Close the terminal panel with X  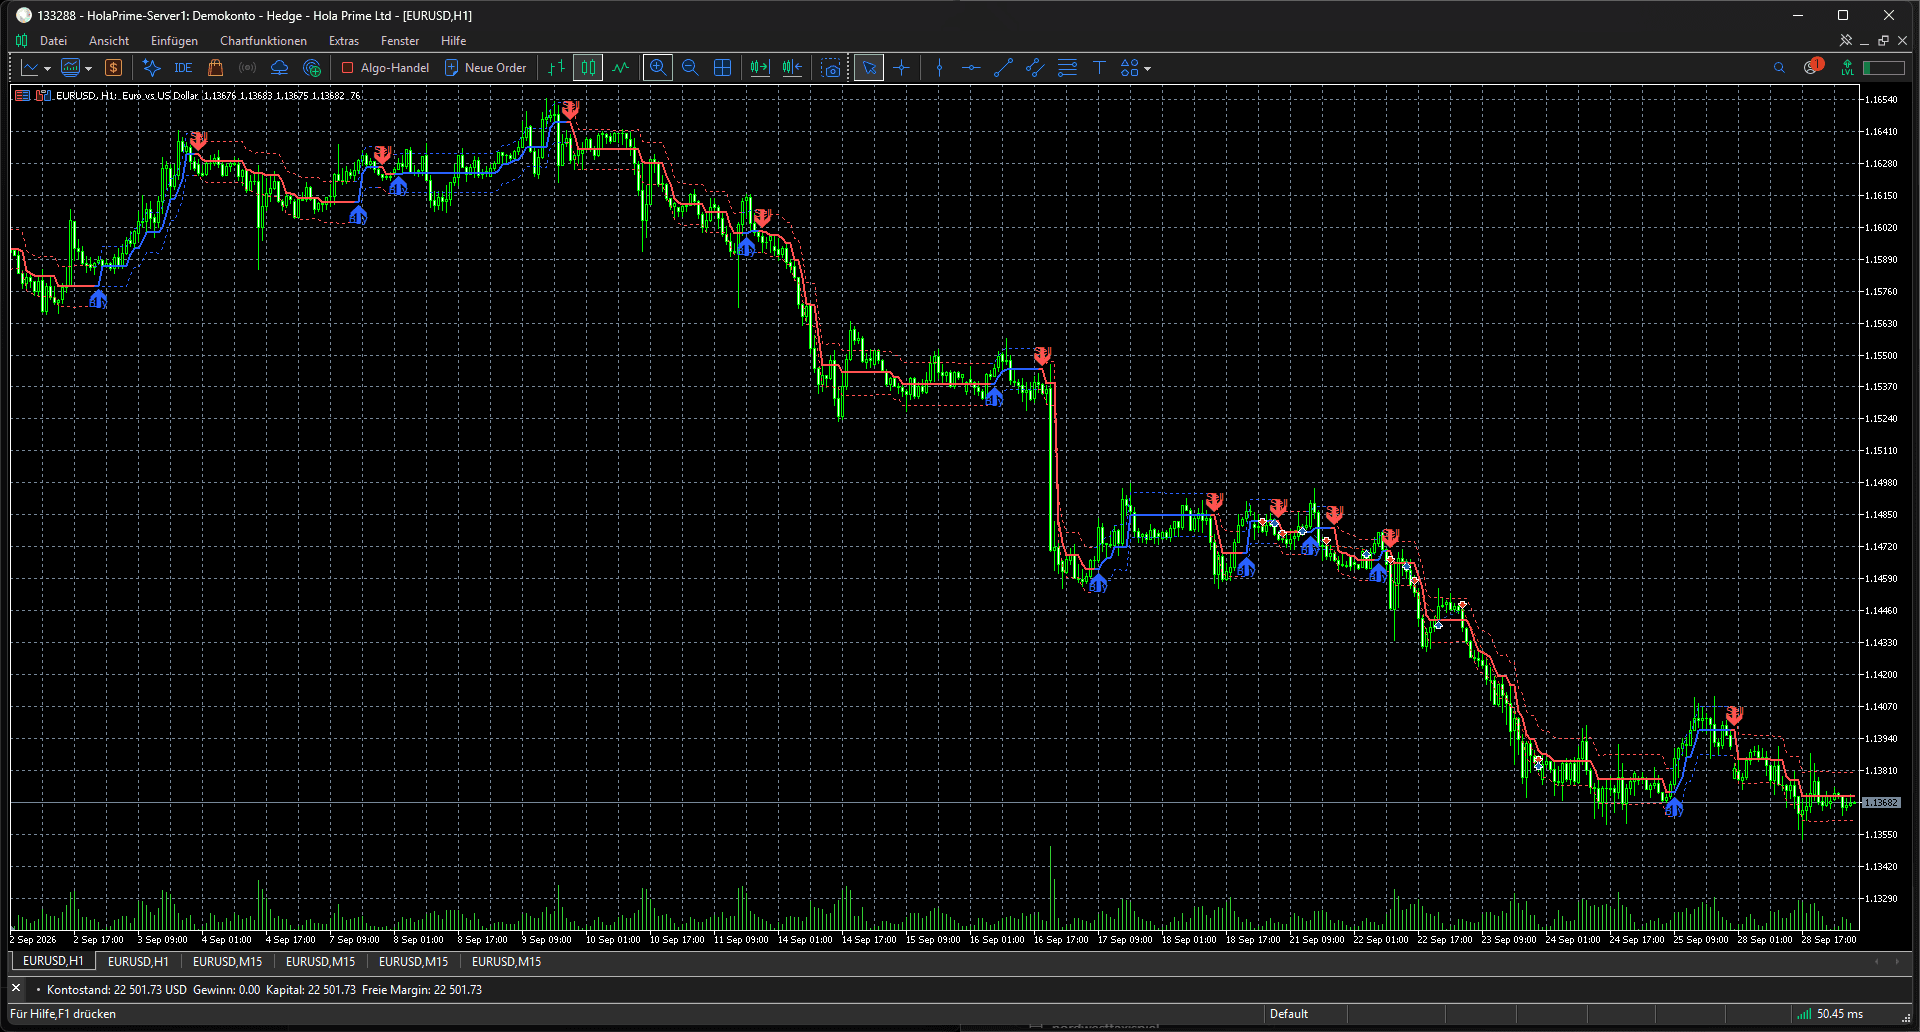point(16,988)
